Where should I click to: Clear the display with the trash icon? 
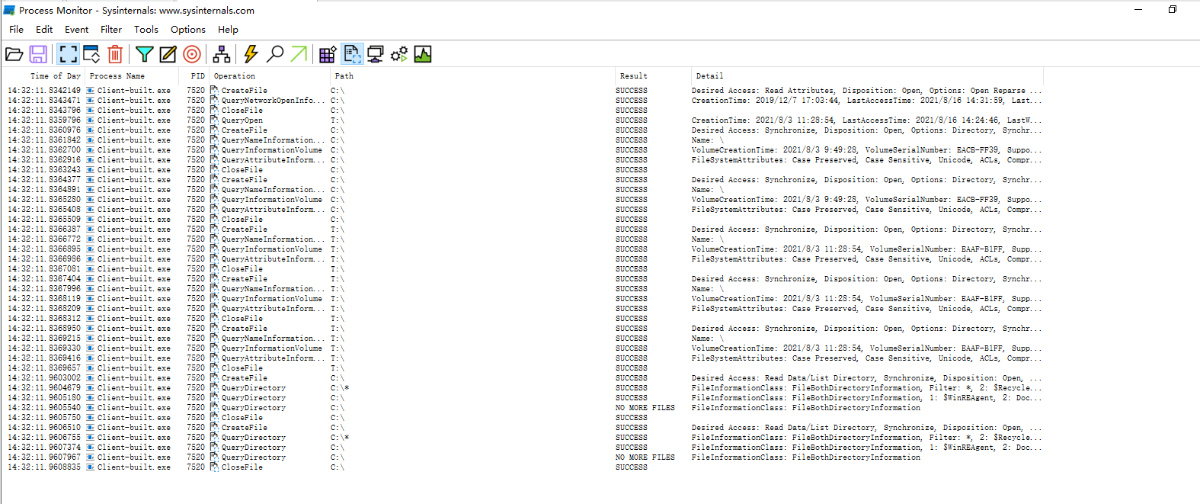[x=116, y=54]
